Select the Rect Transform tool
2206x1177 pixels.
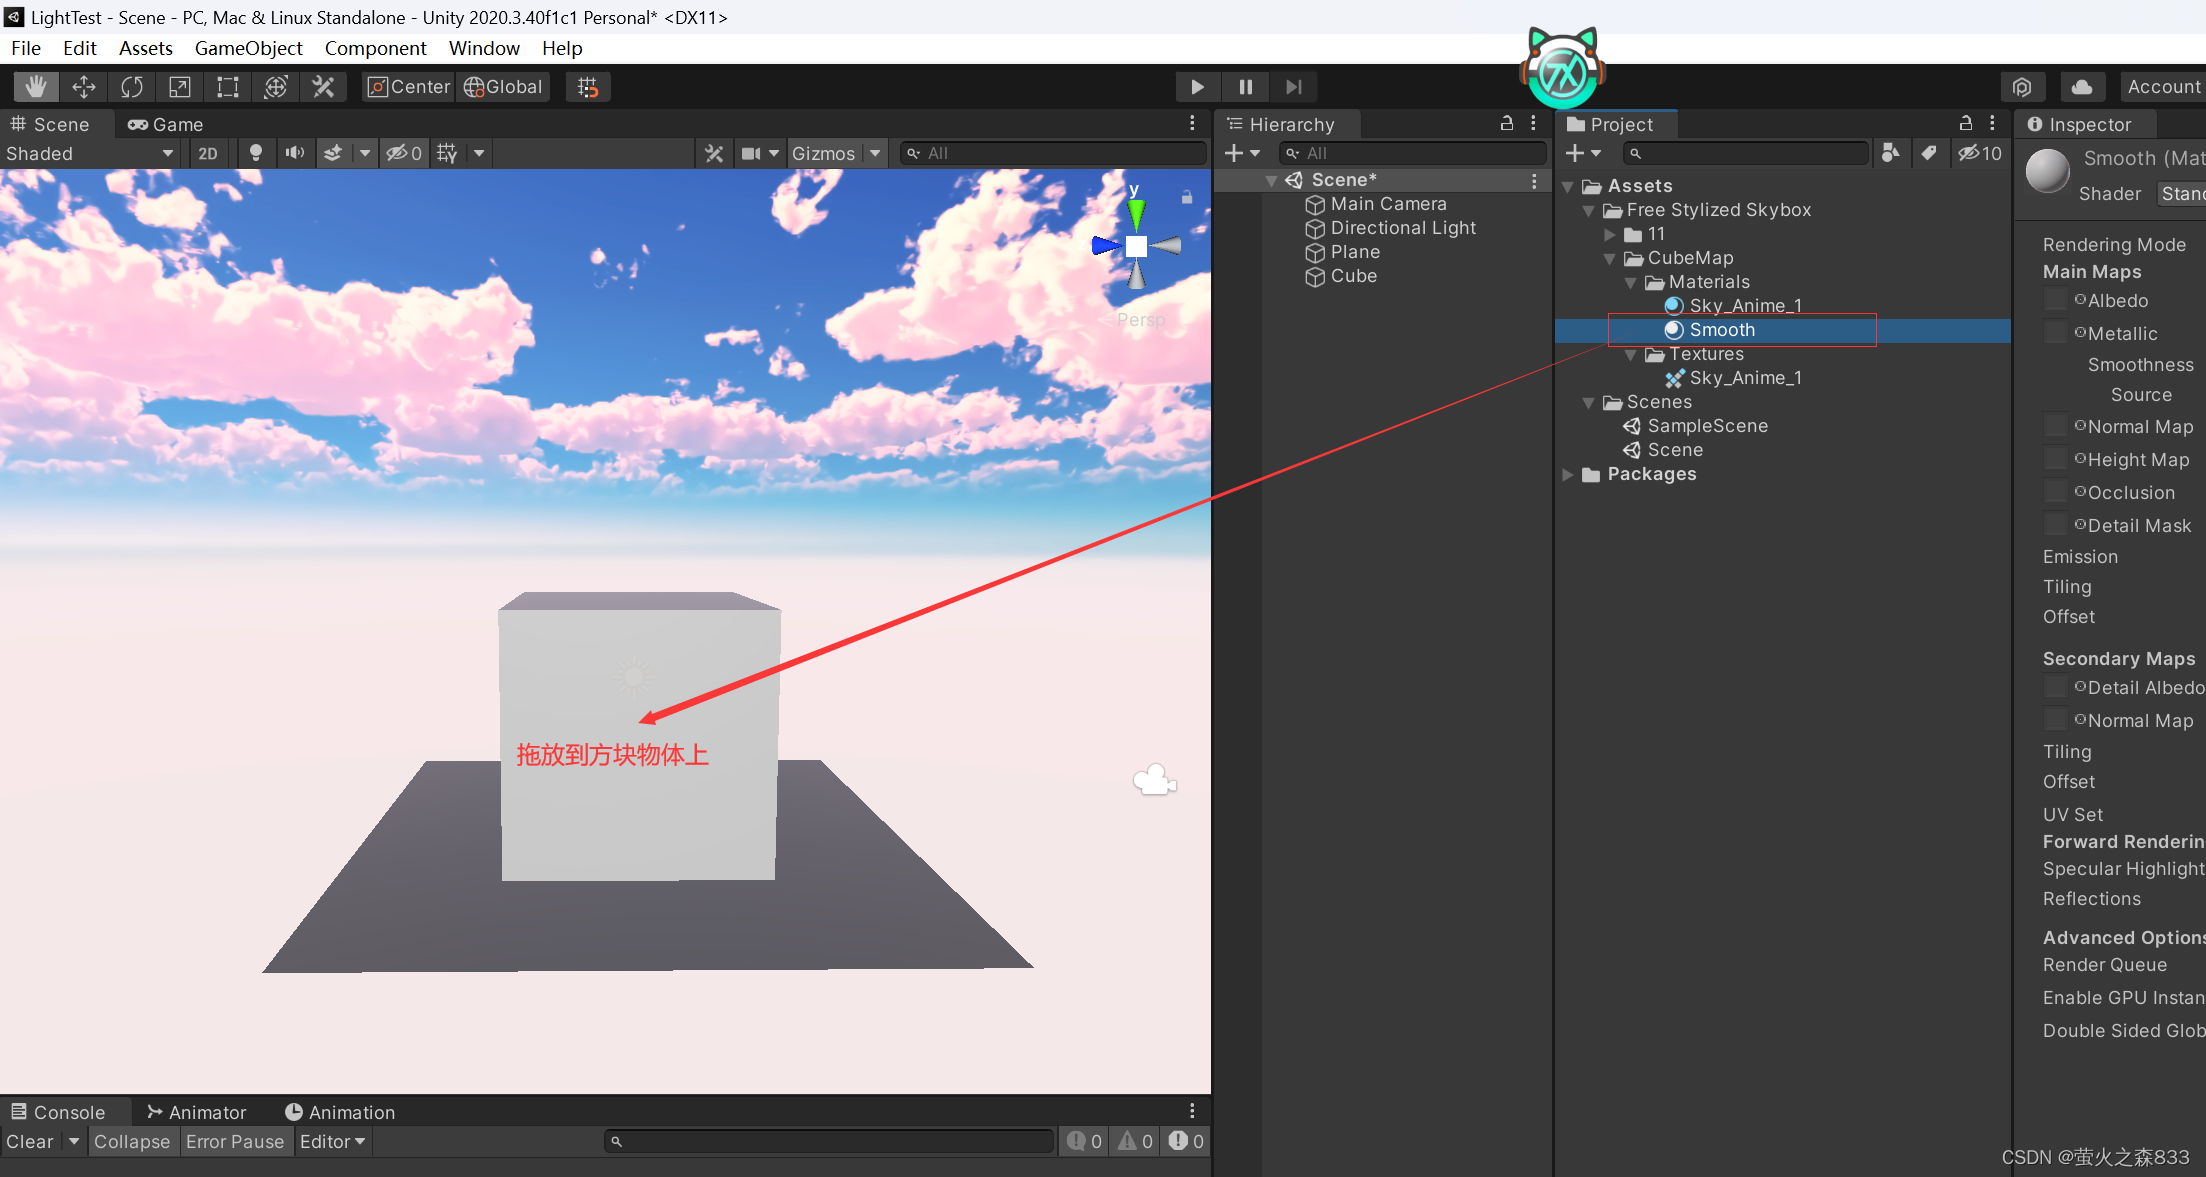[x=228, y=87]
